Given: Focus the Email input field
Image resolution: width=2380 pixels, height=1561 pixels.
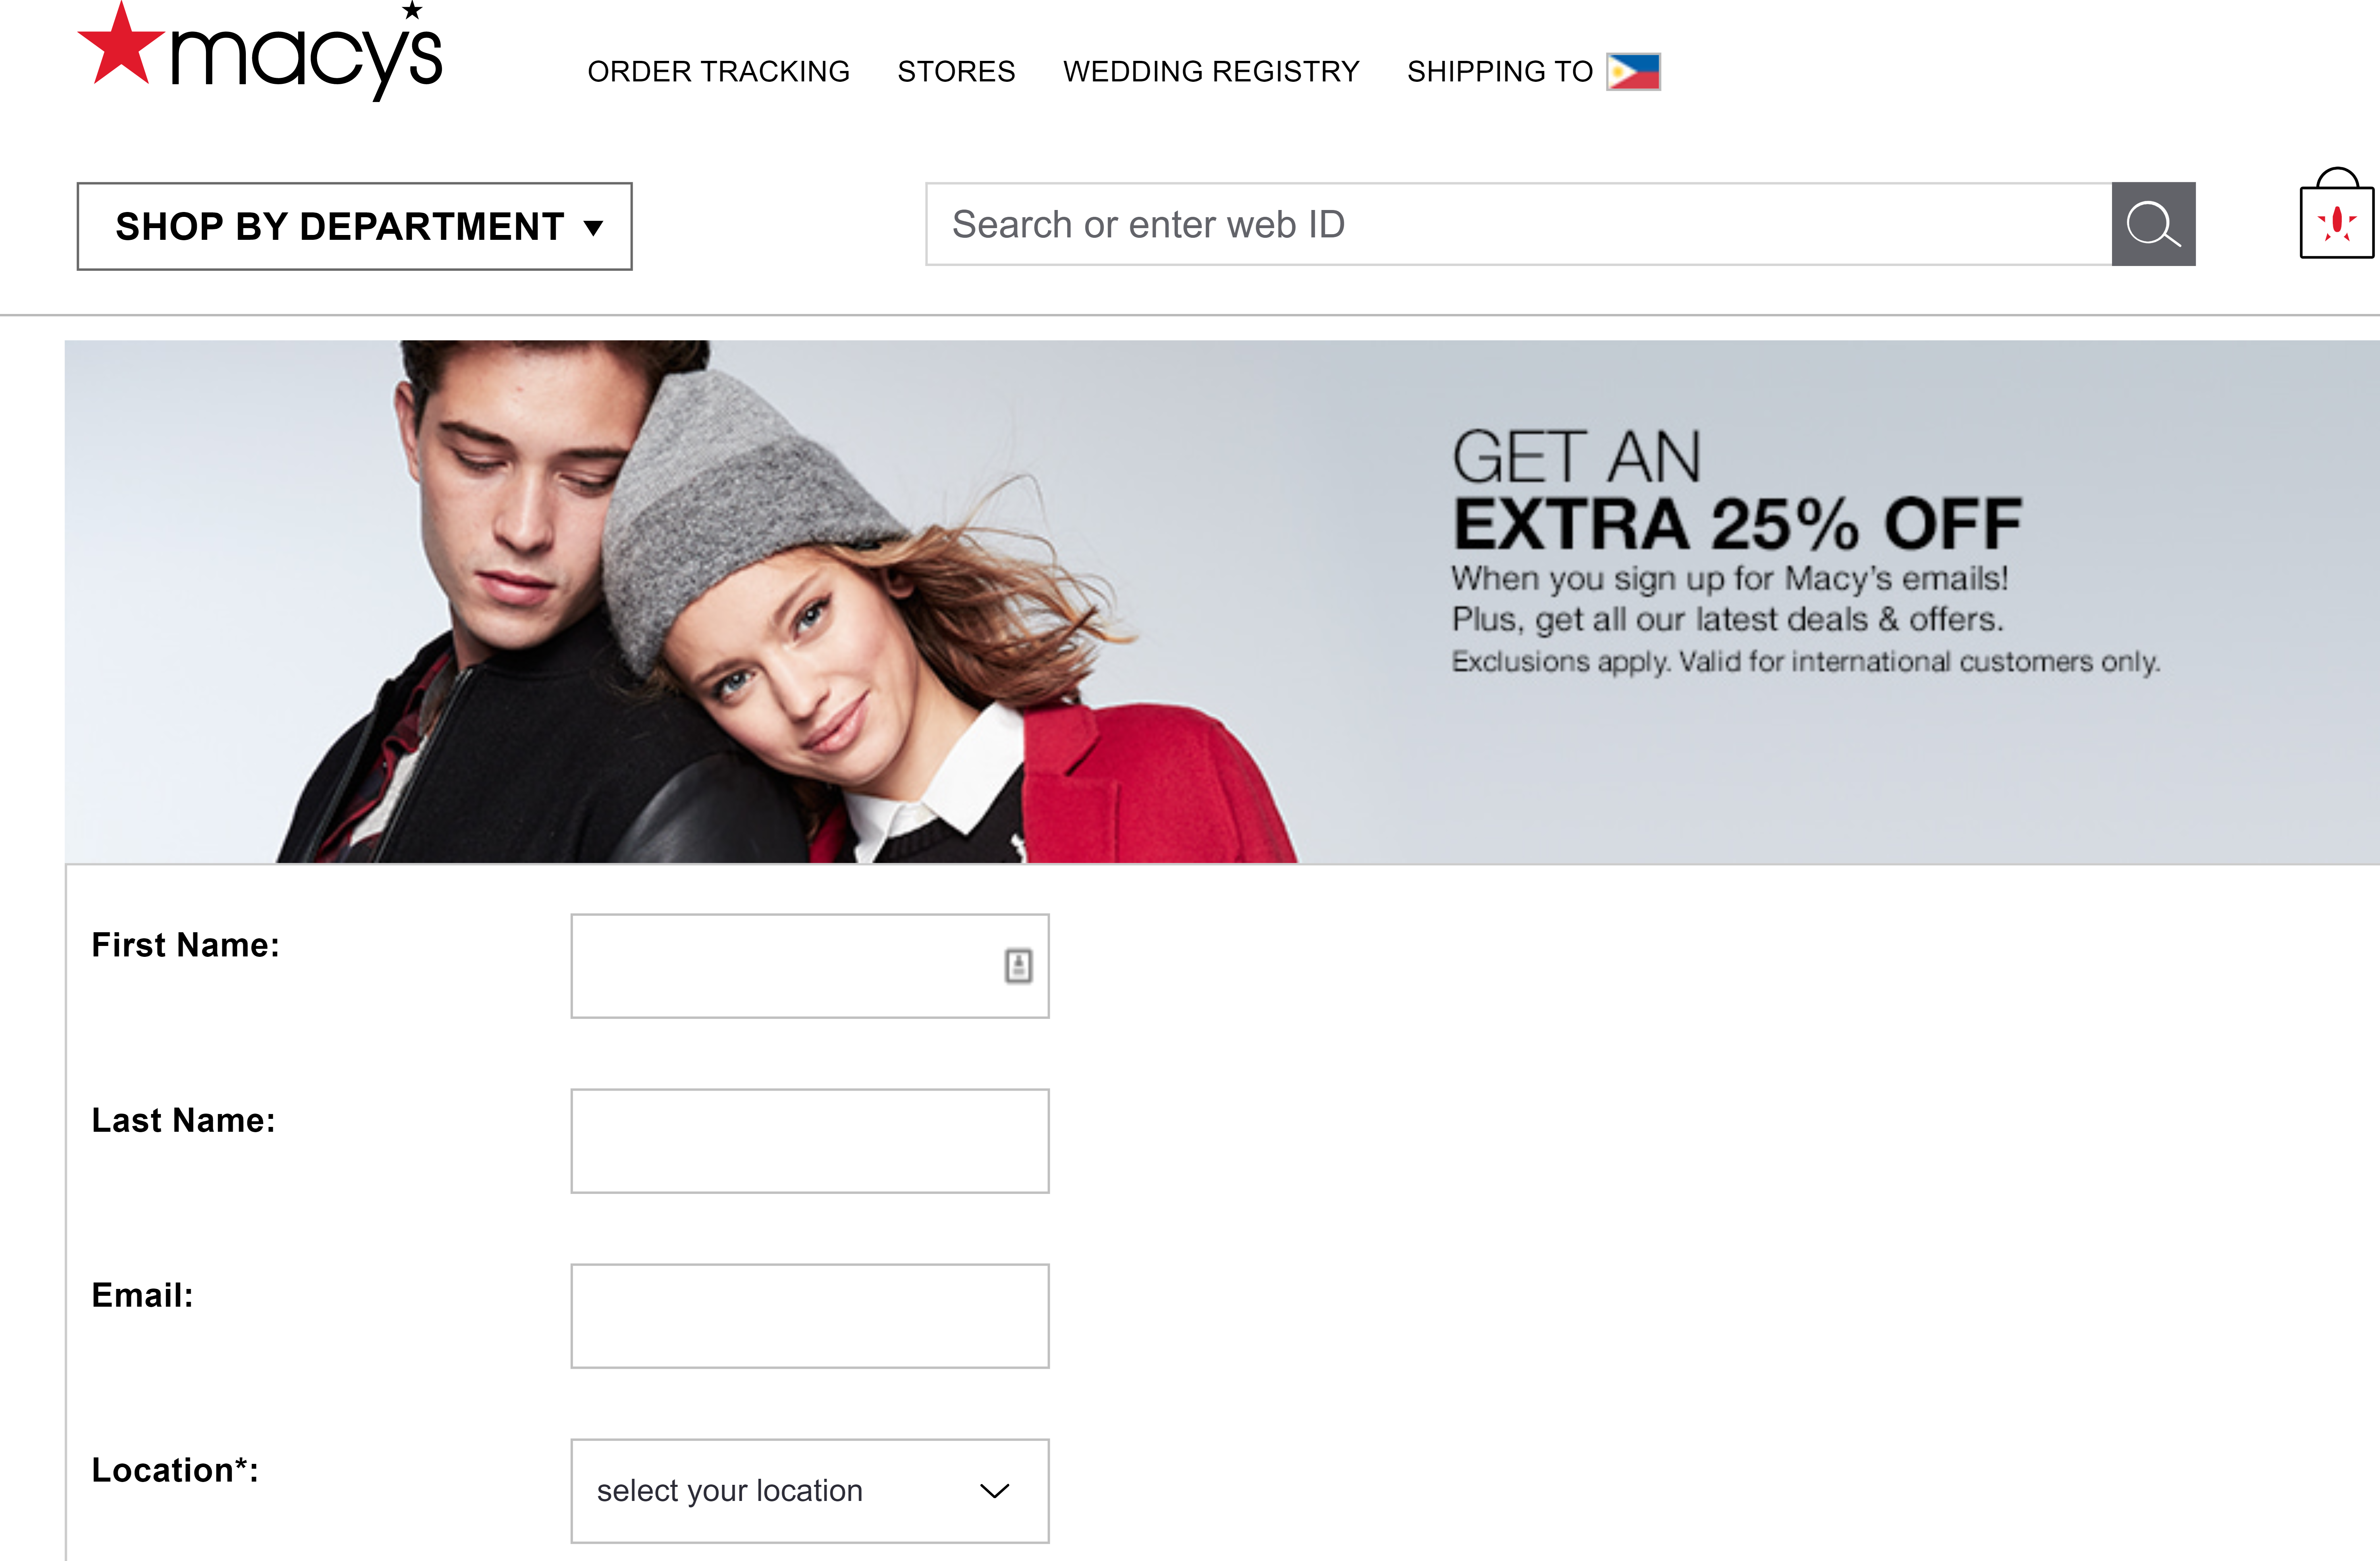Looking at the screenshot, I should [x=810, y=1316].
